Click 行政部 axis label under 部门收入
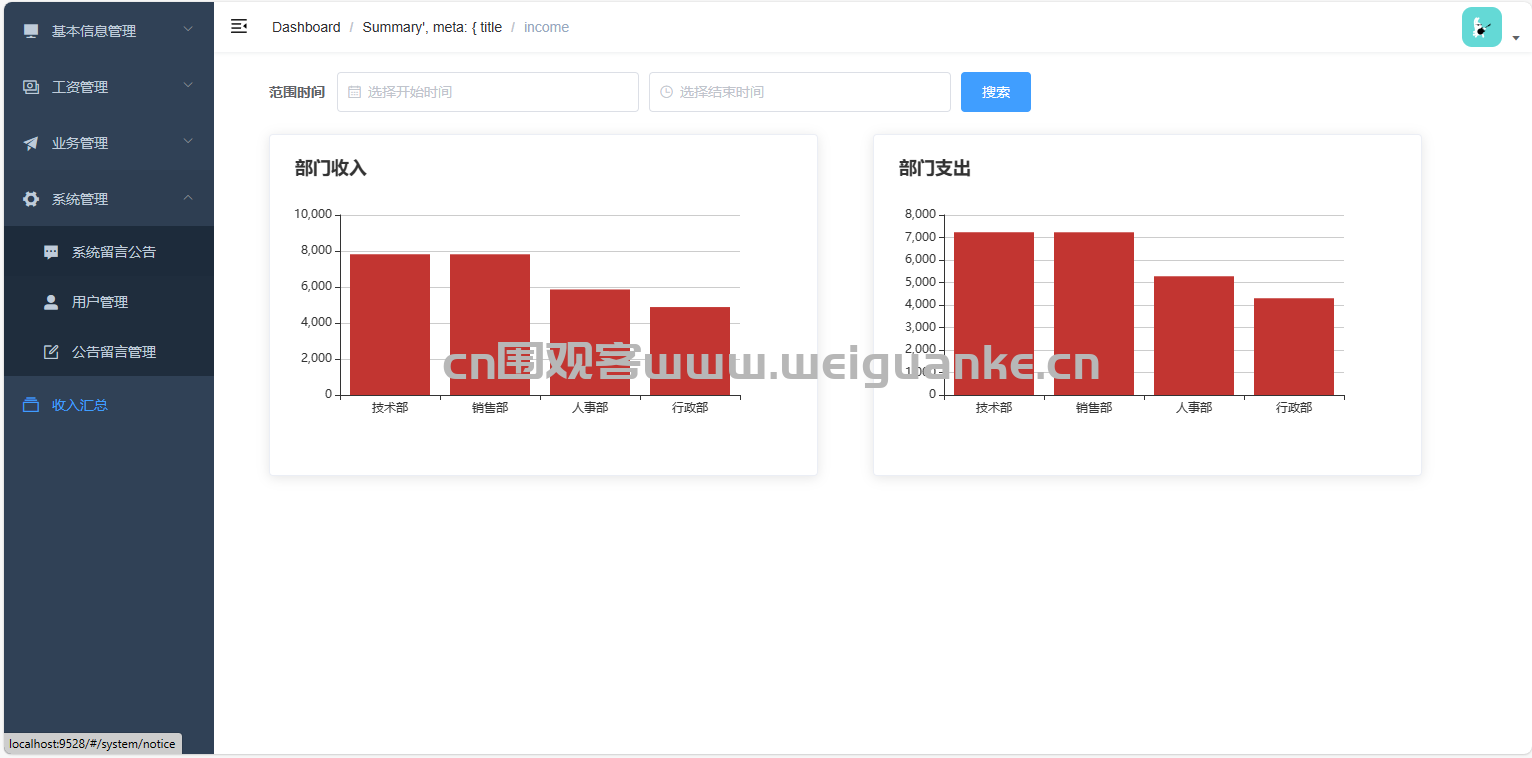Image resolution: width=1532 pixels, height=758 pixels. (690, 408)
